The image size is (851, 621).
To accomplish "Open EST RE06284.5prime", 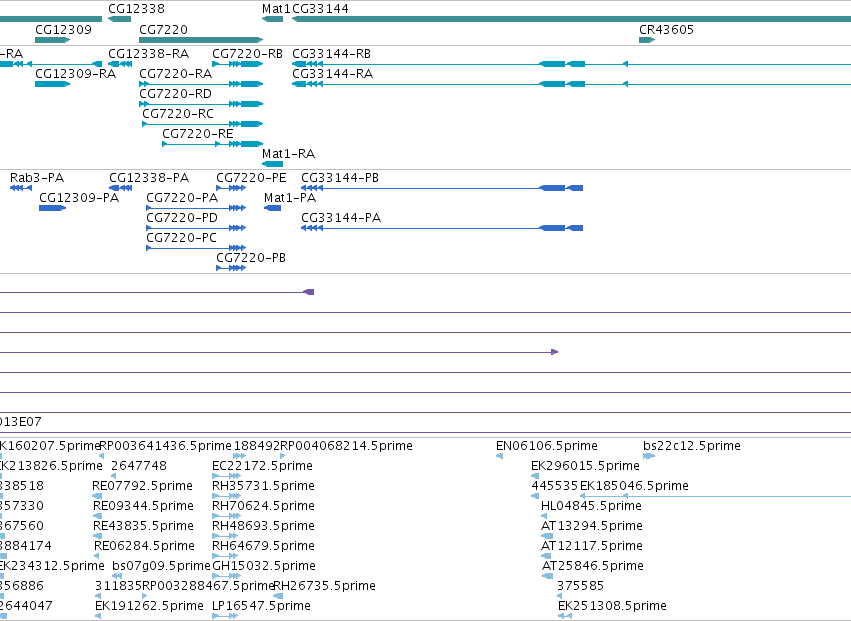I will 144,546.
